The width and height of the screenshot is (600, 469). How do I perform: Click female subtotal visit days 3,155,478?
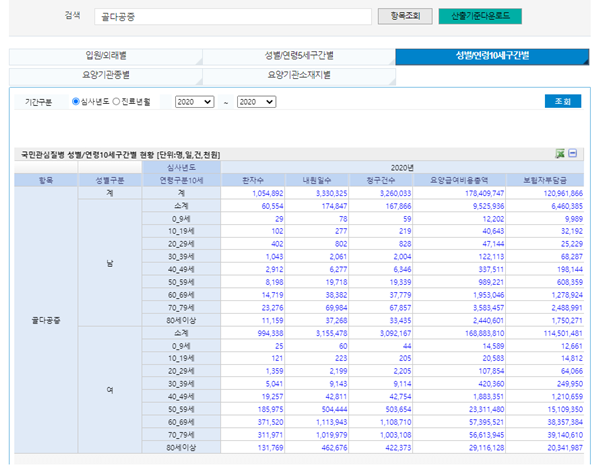[x=331, y=333]
